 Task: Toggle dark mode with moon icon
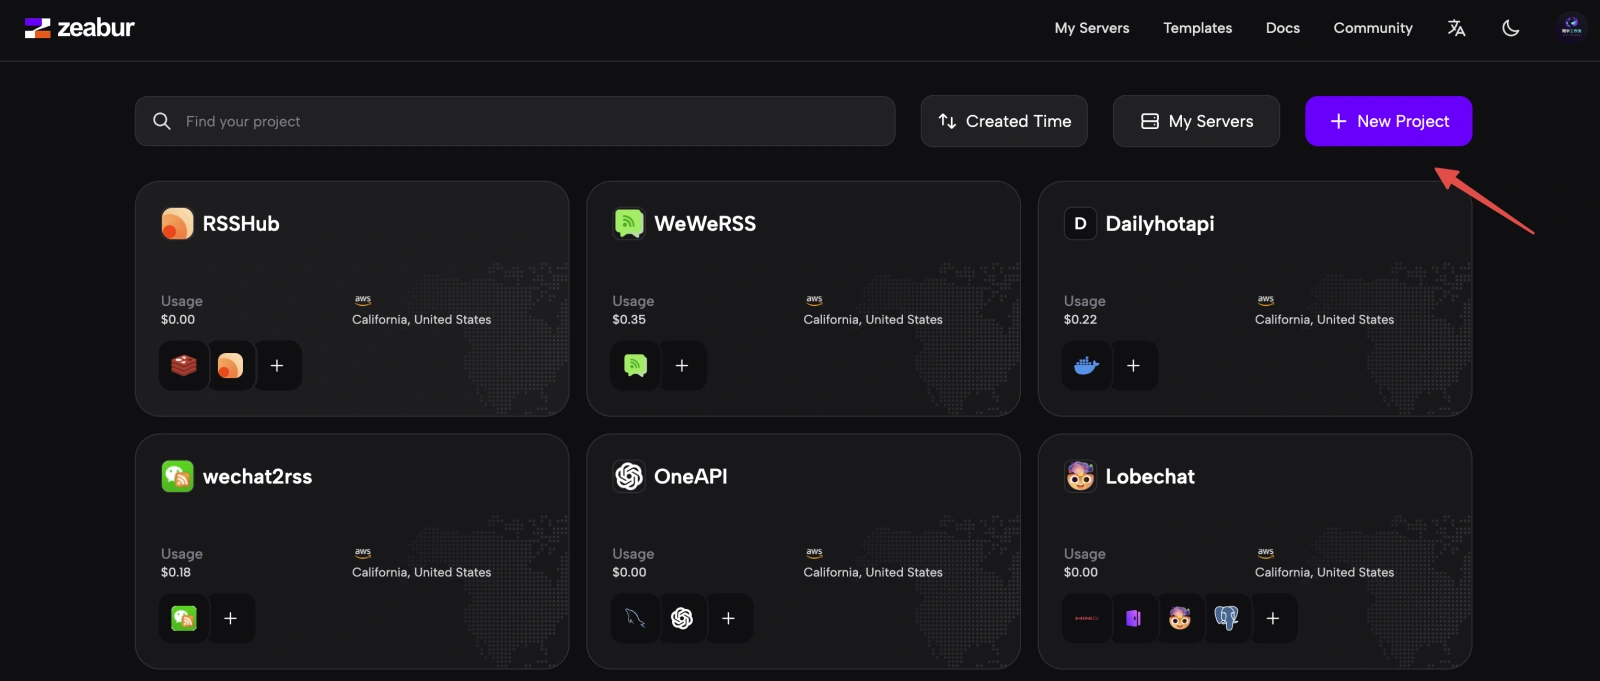click(1510, 28)
